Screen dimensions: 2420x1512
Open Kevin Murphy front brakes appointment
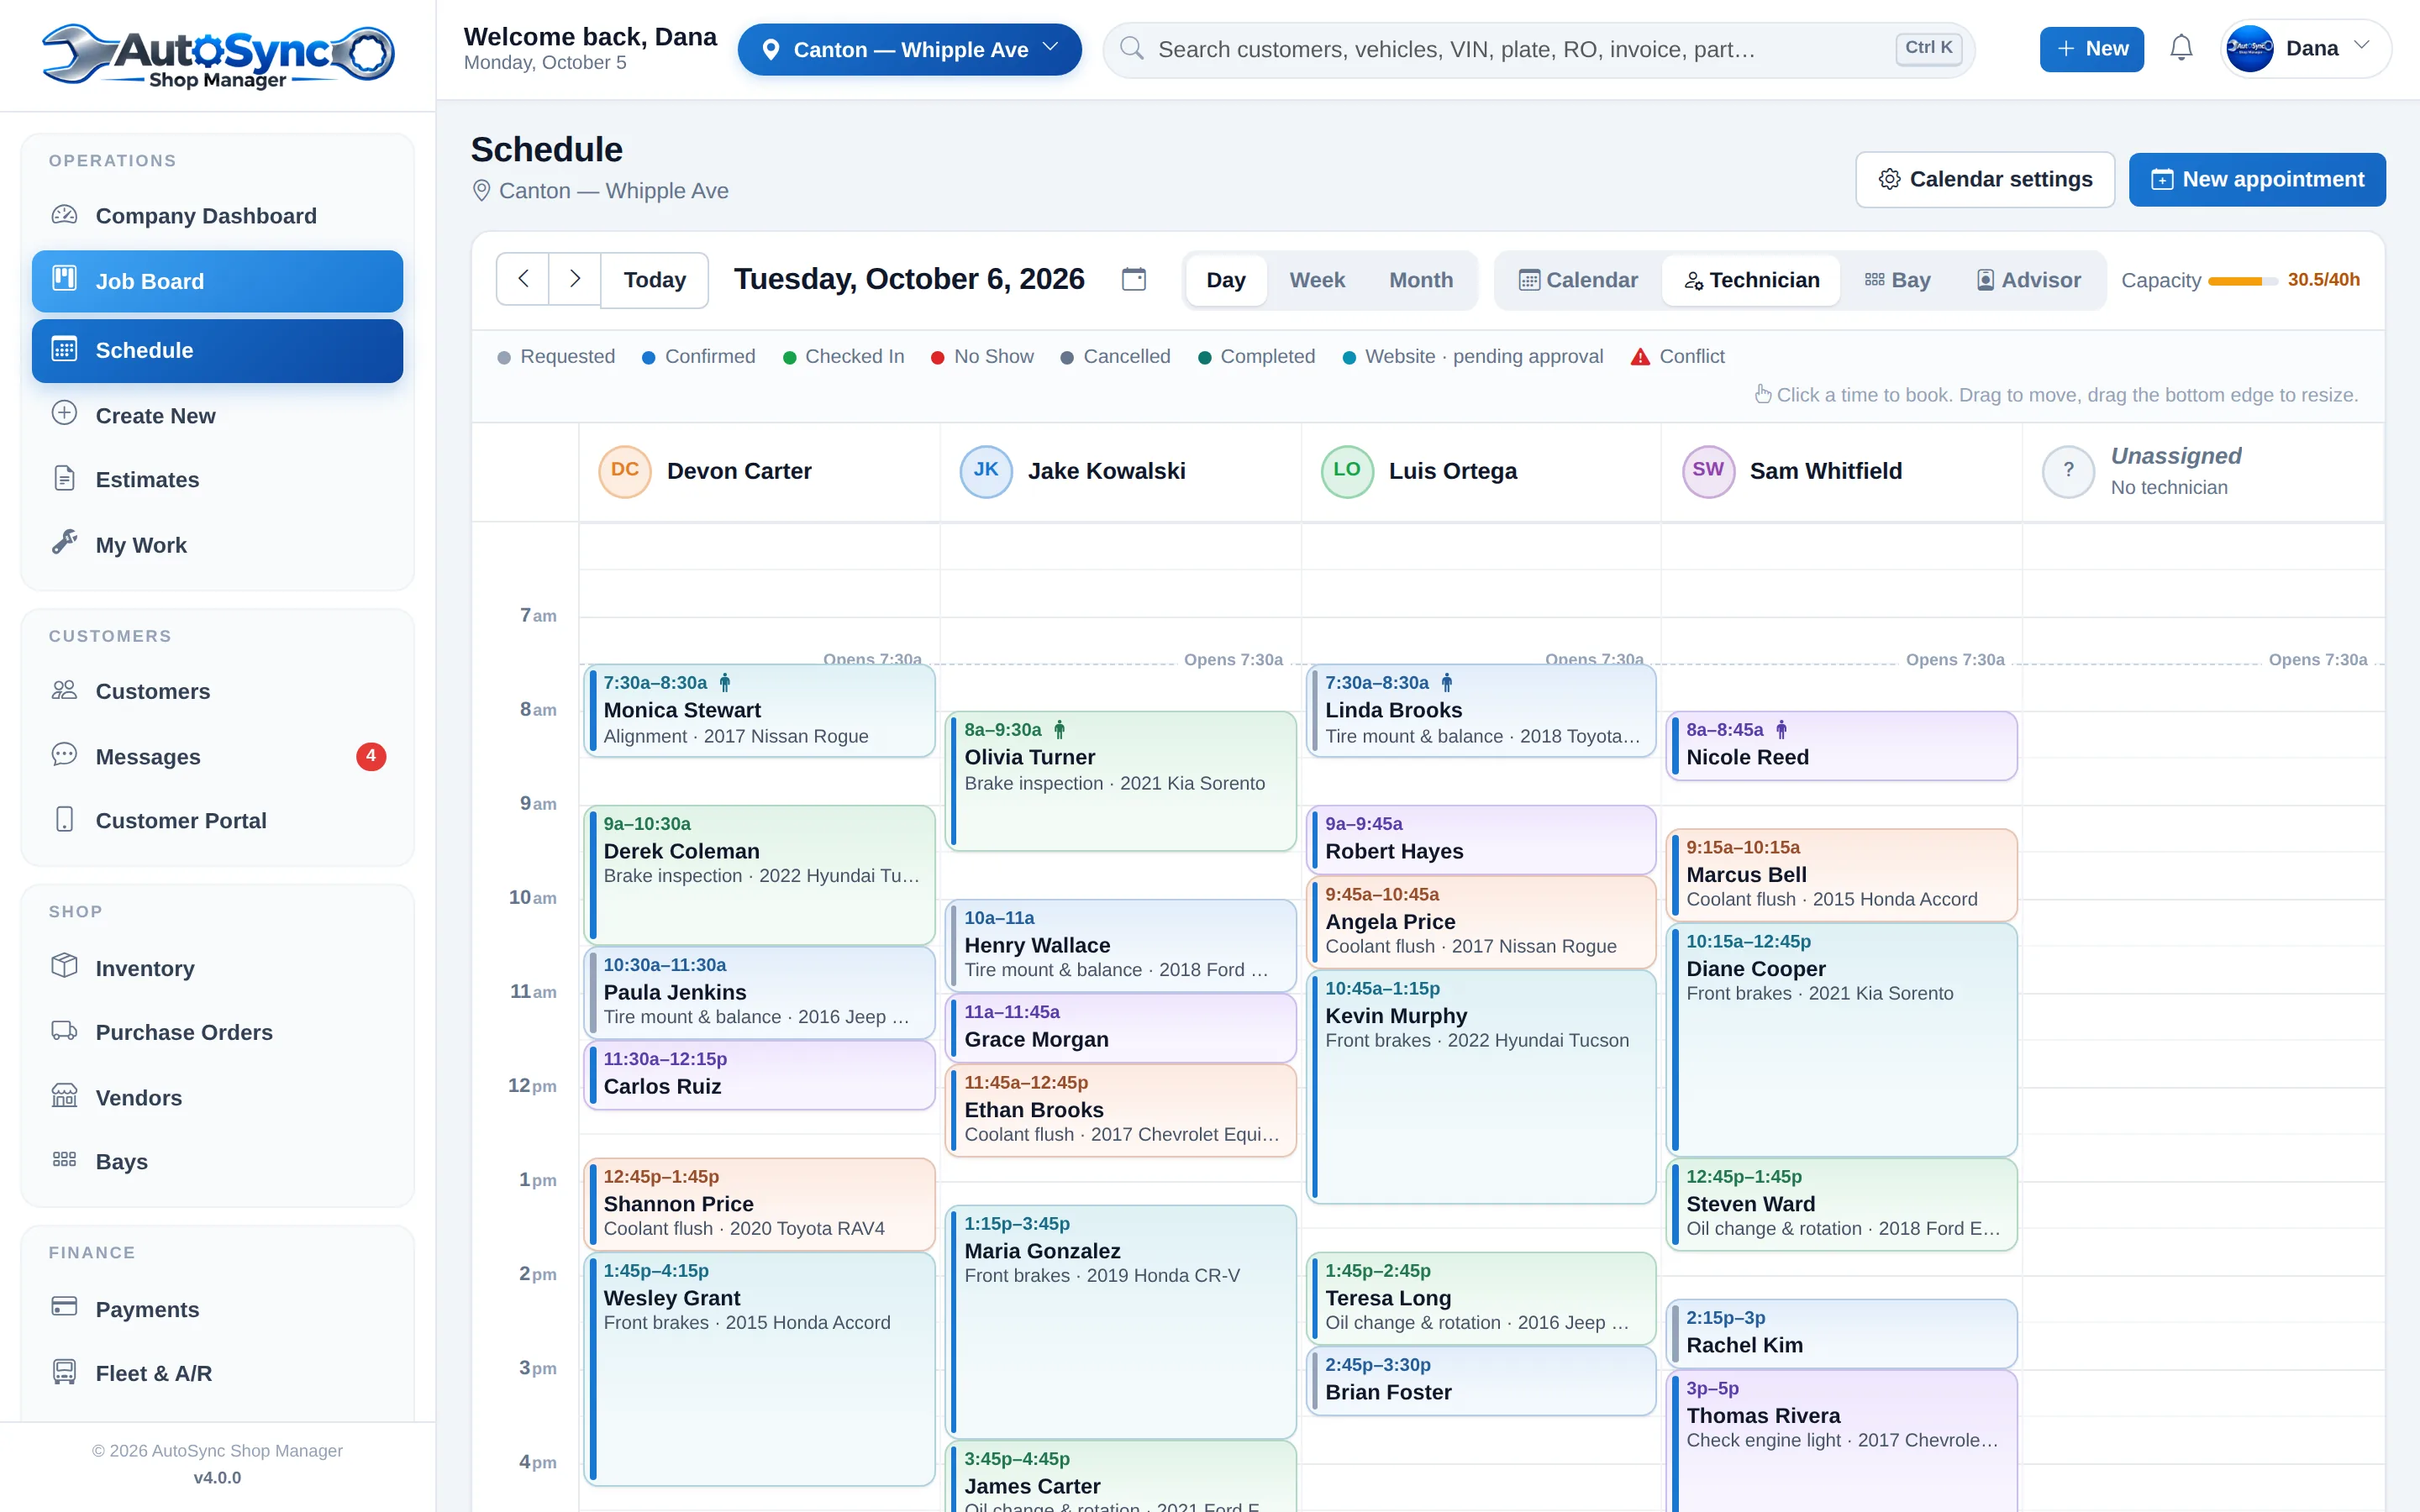coord(1481,1087)
